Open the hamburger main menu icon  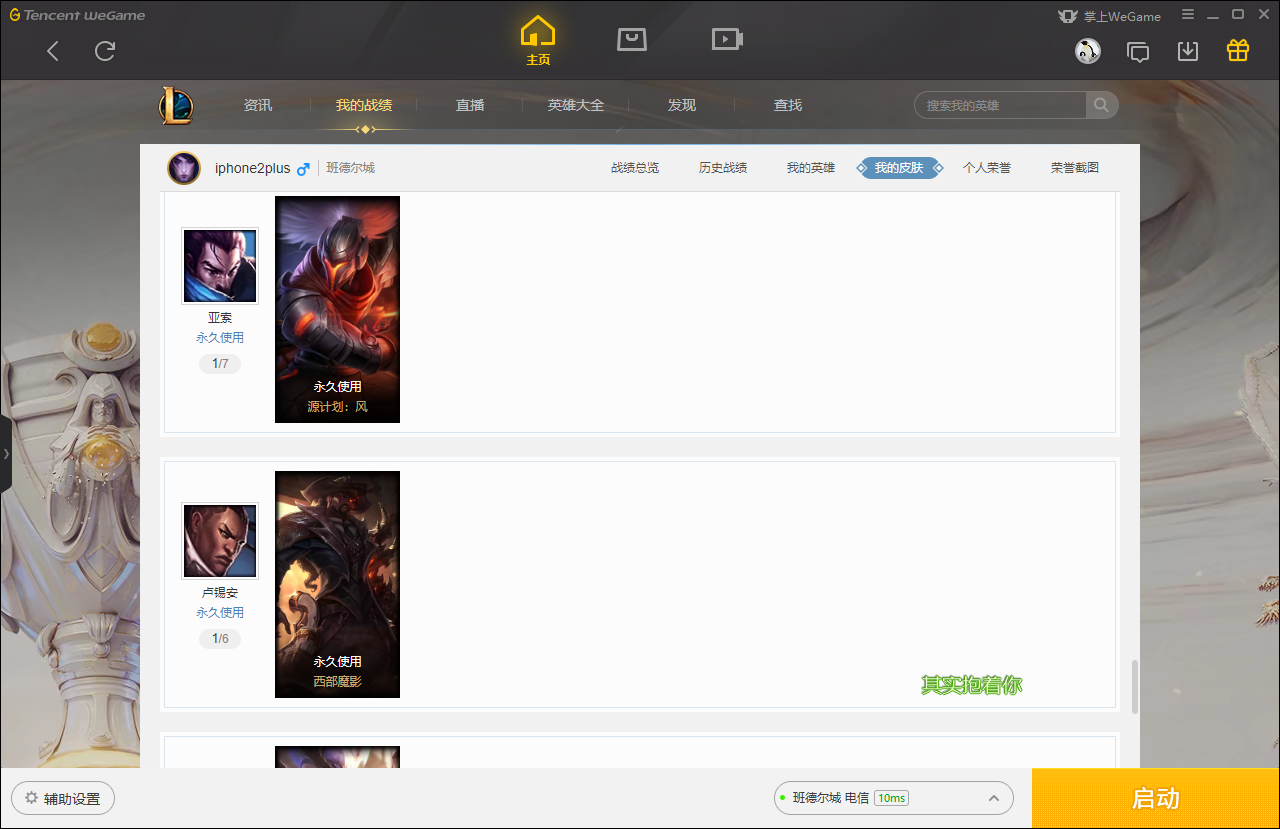pyautogui.click(x=1188, y=15)
